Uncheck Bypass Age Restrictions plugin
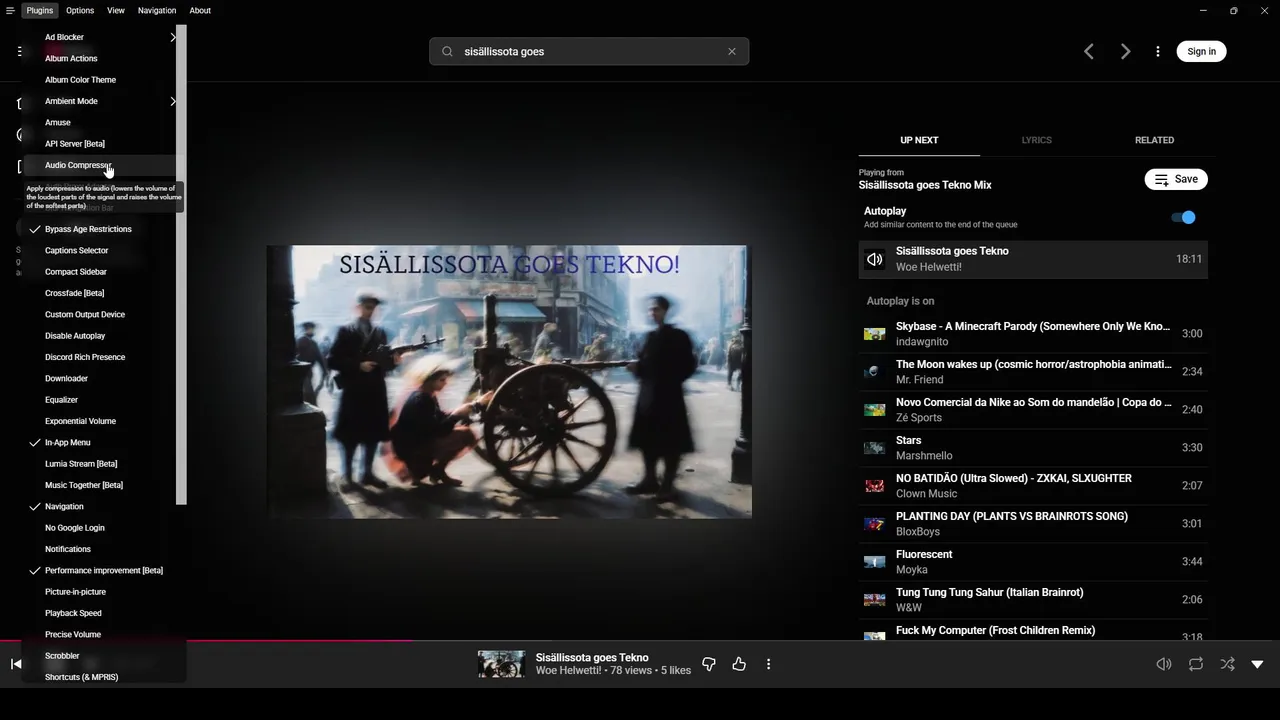This screenshot has height=720, width=1280. pyautogui.click(x=88, y=229)
